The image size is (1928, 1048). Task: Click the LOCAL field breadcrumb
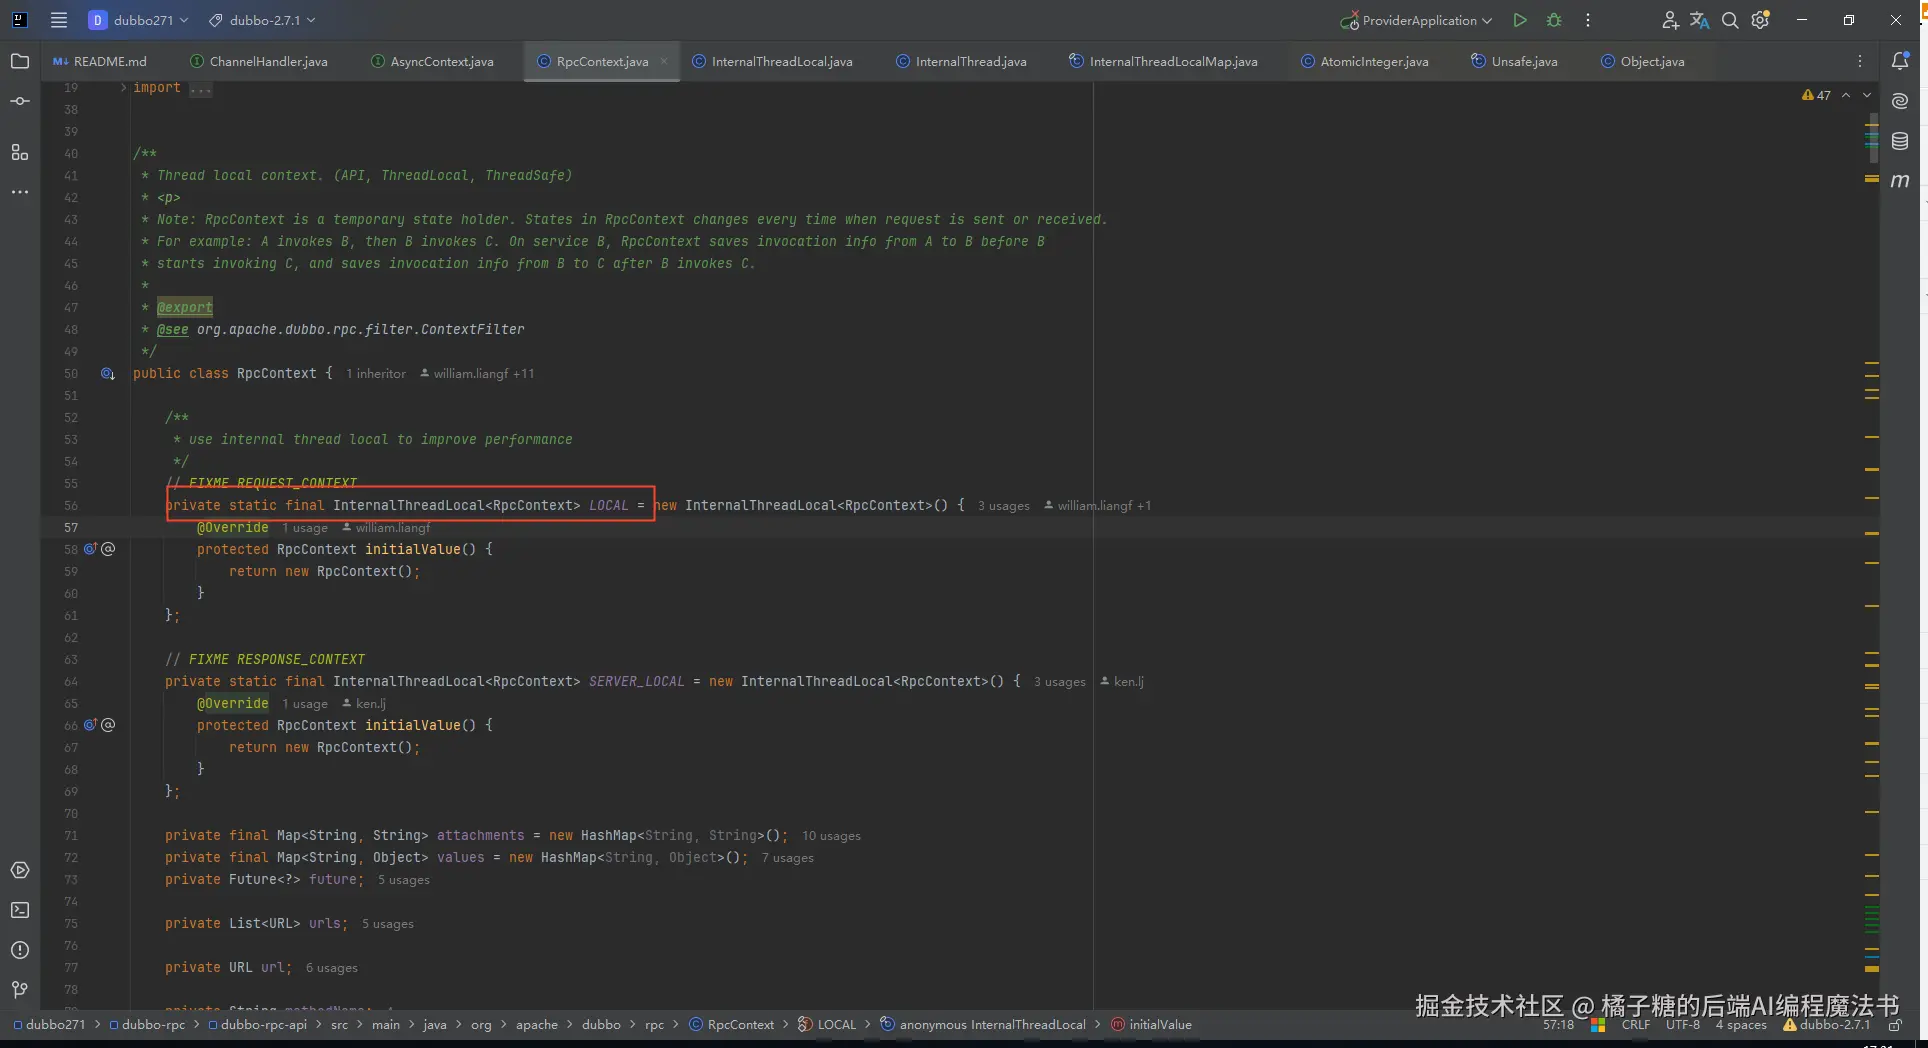point(827,1024)
